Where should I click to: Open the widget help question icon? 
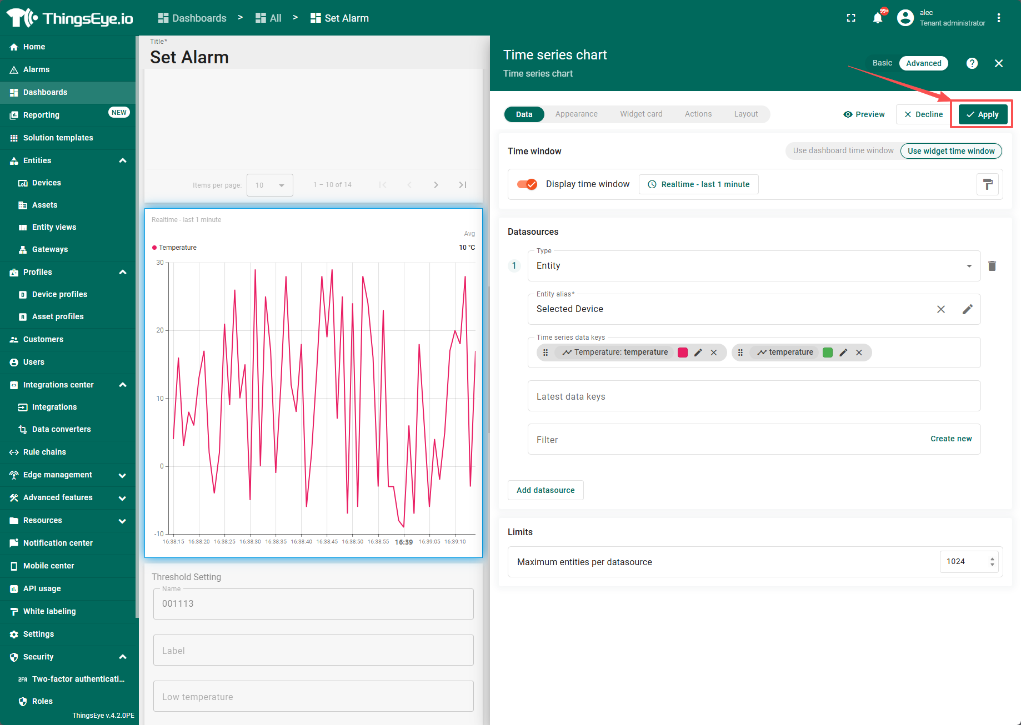coord(972,63)
